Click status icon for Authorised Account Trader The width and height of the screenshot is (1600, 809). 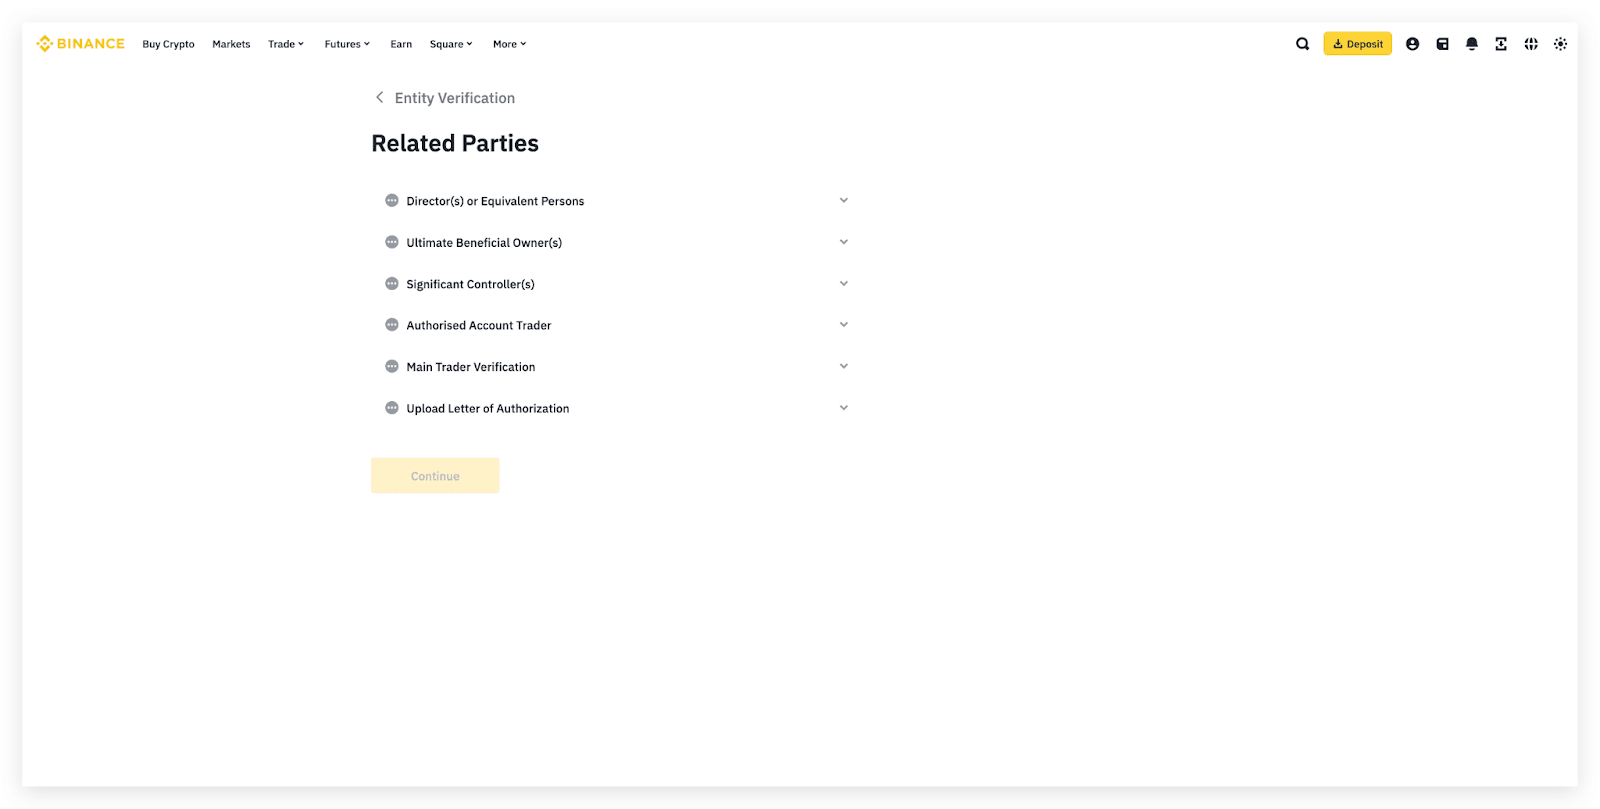[392, 325]
